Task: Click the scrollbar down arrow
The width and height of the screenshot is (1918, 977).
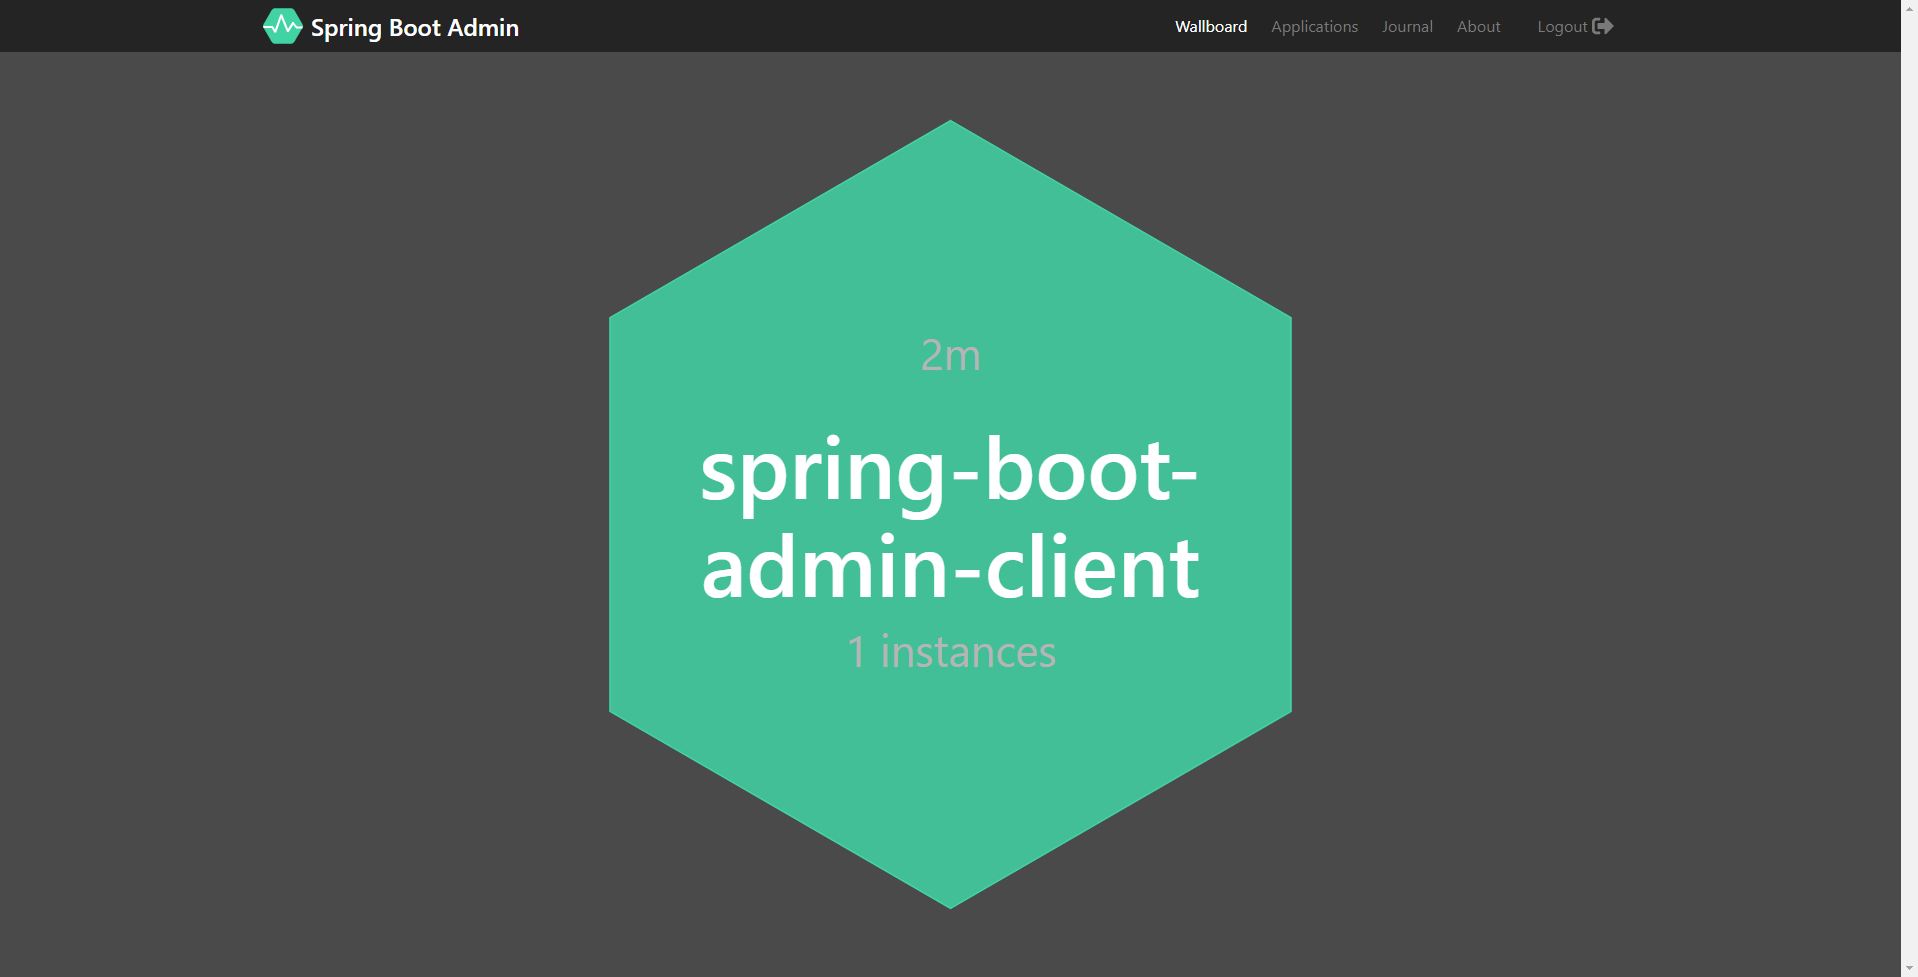Action: 1909,968
